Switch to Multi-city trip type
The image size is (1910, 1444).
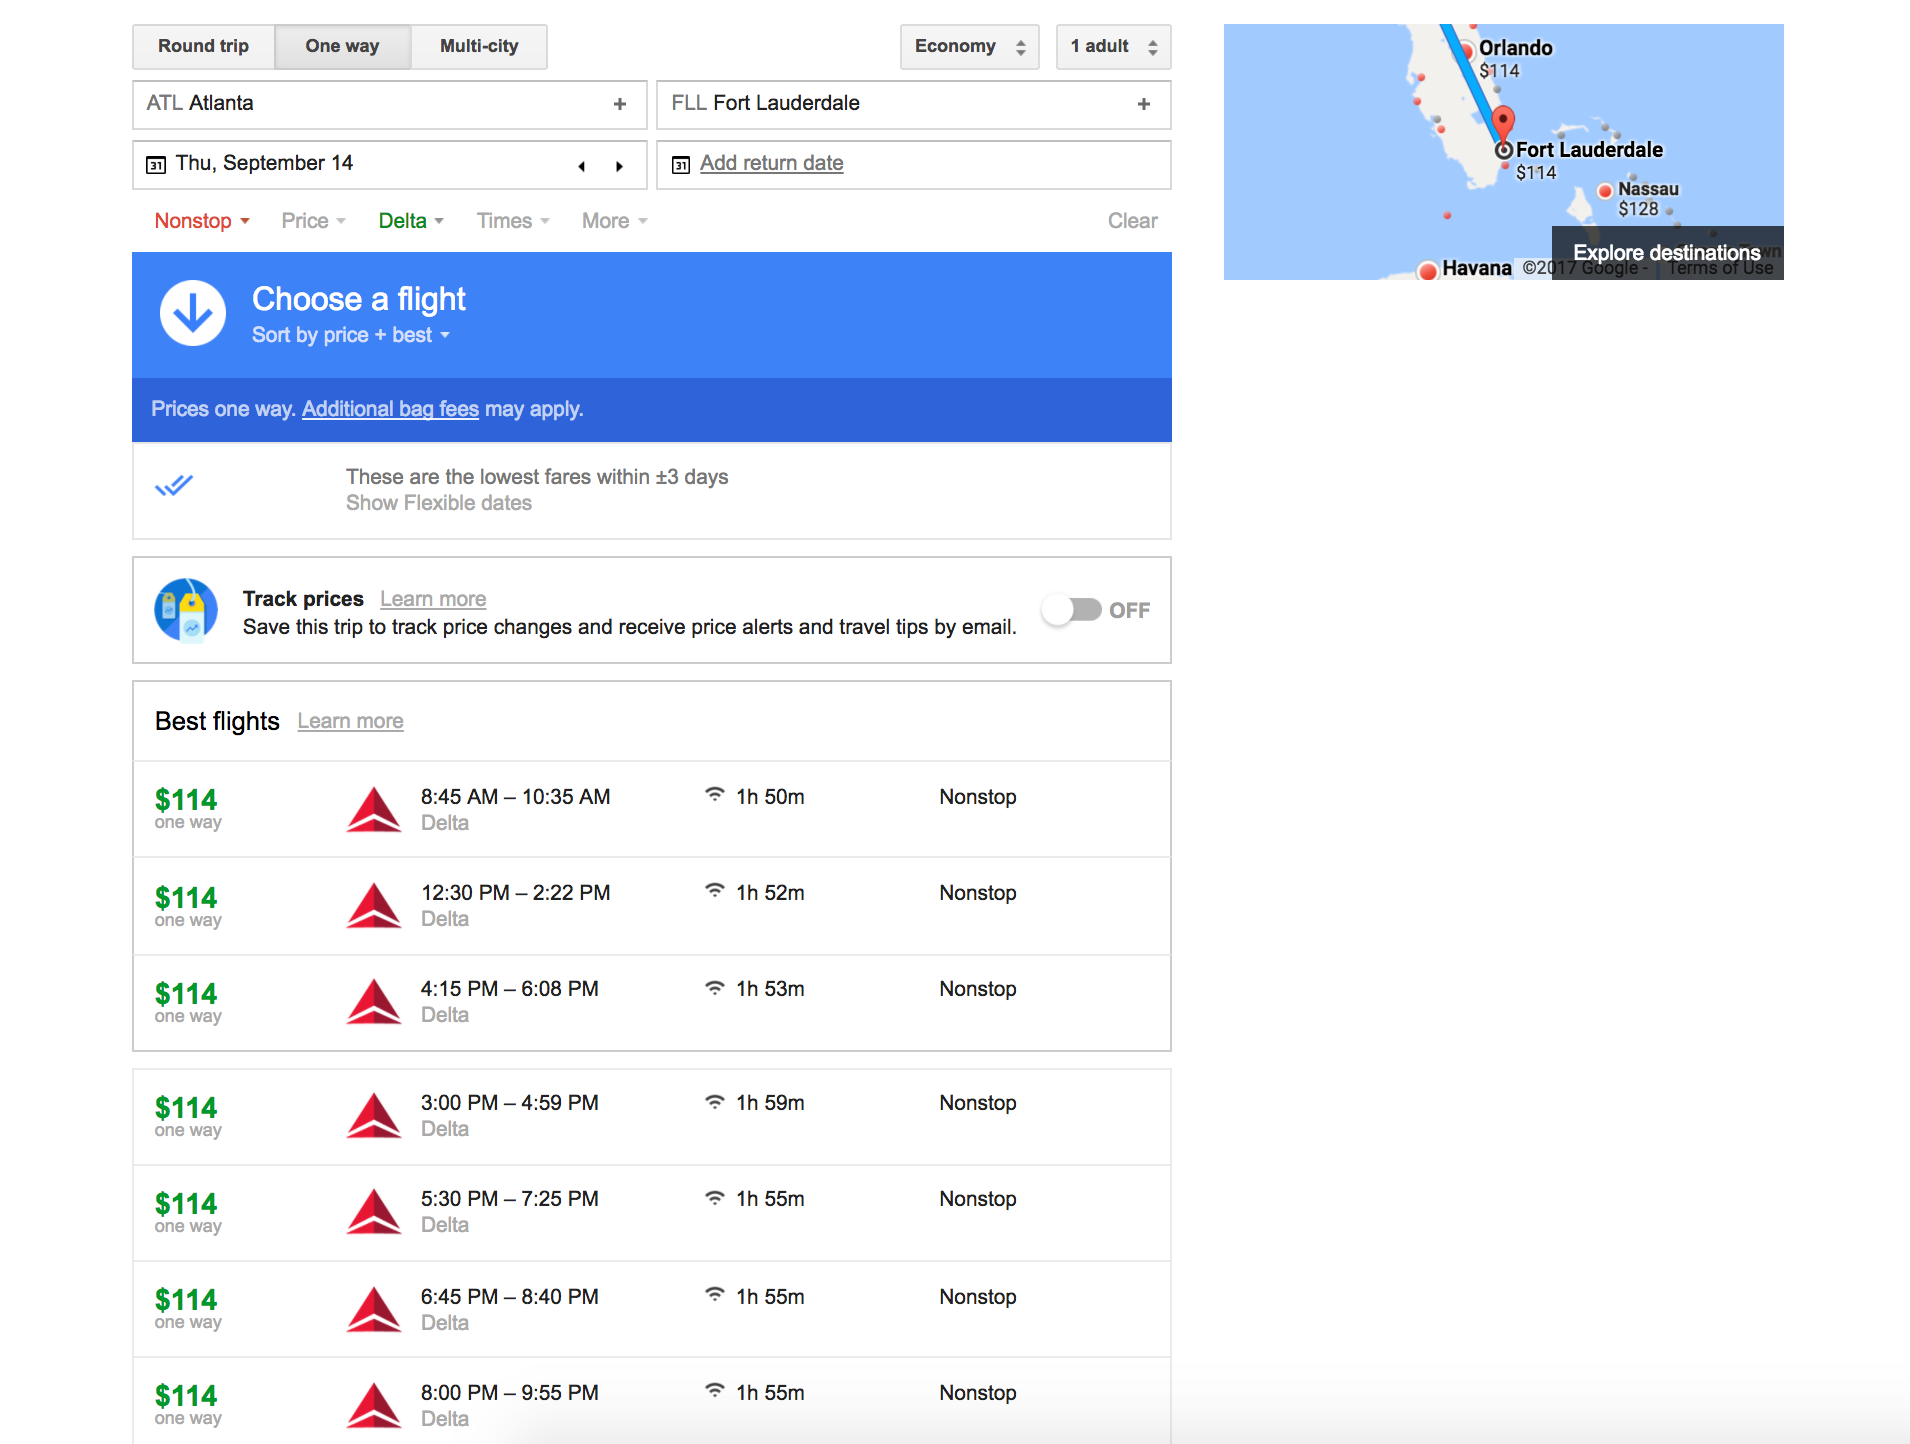479,47
